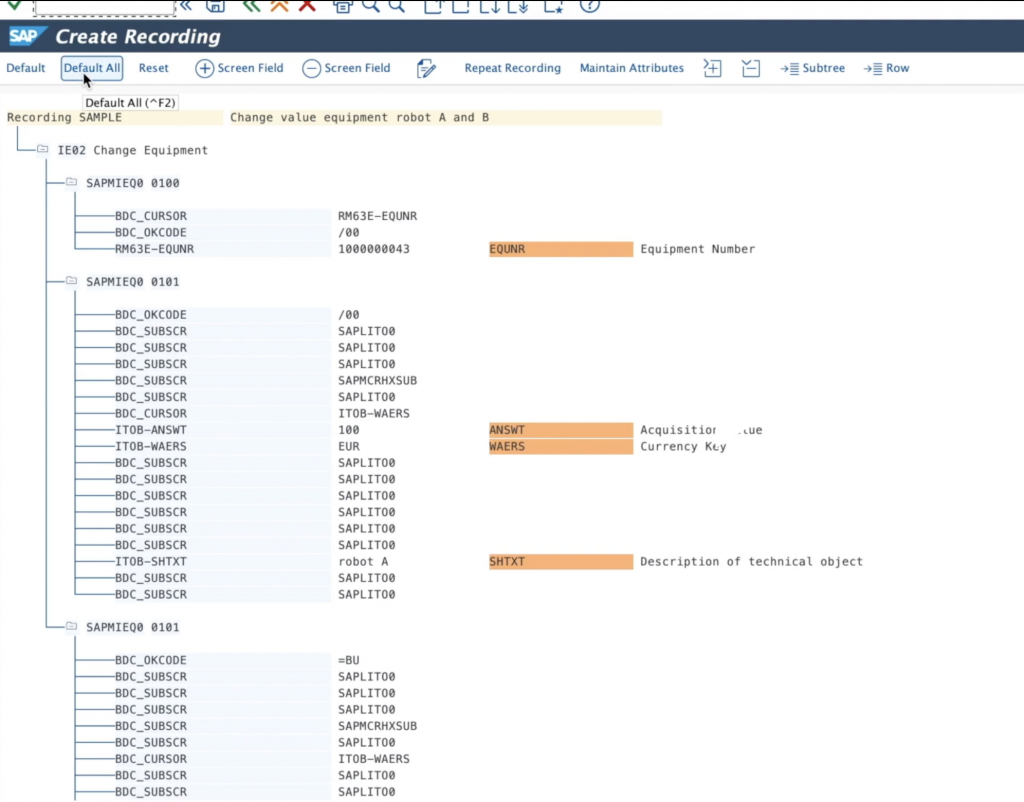Select the Subtree toolbar option
The image size is (1024, 802).
tap(812, 68)
